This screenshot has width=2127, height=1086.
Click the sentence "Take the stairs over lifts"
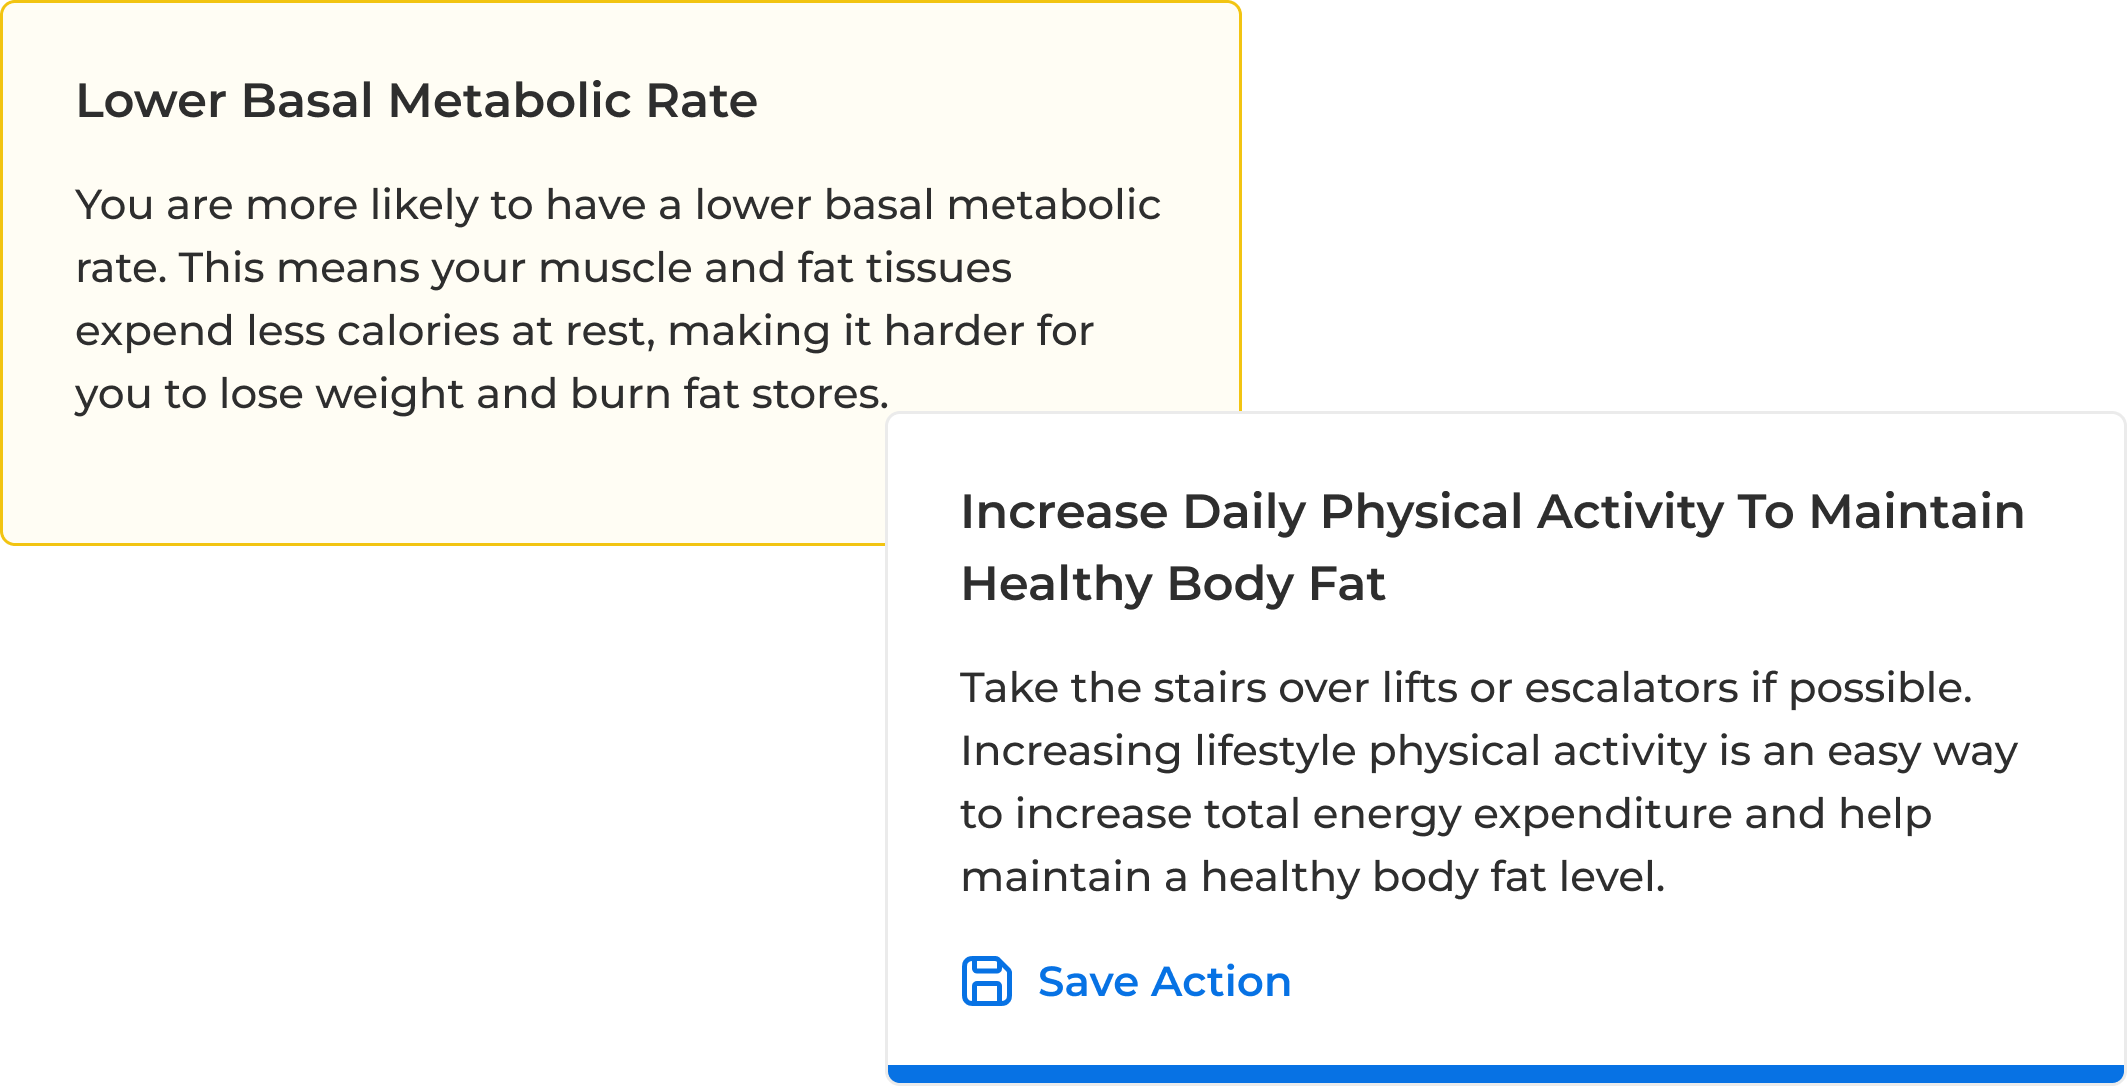[x=1465, y=688]
